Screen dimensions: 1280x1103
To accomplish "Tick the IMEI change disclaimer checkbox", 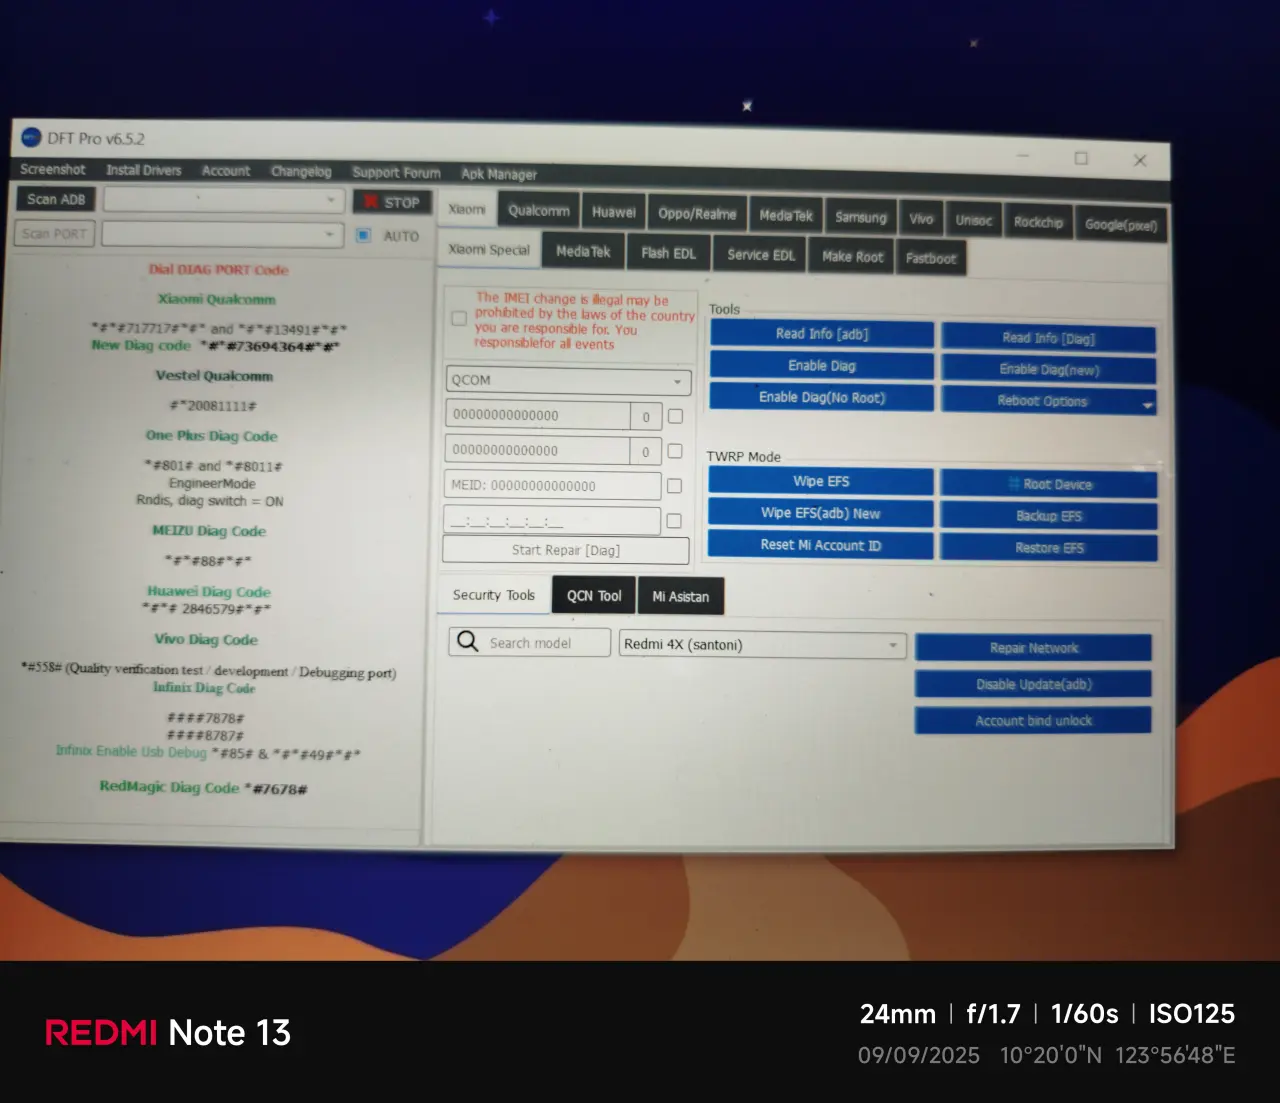I will coord(459,318).
